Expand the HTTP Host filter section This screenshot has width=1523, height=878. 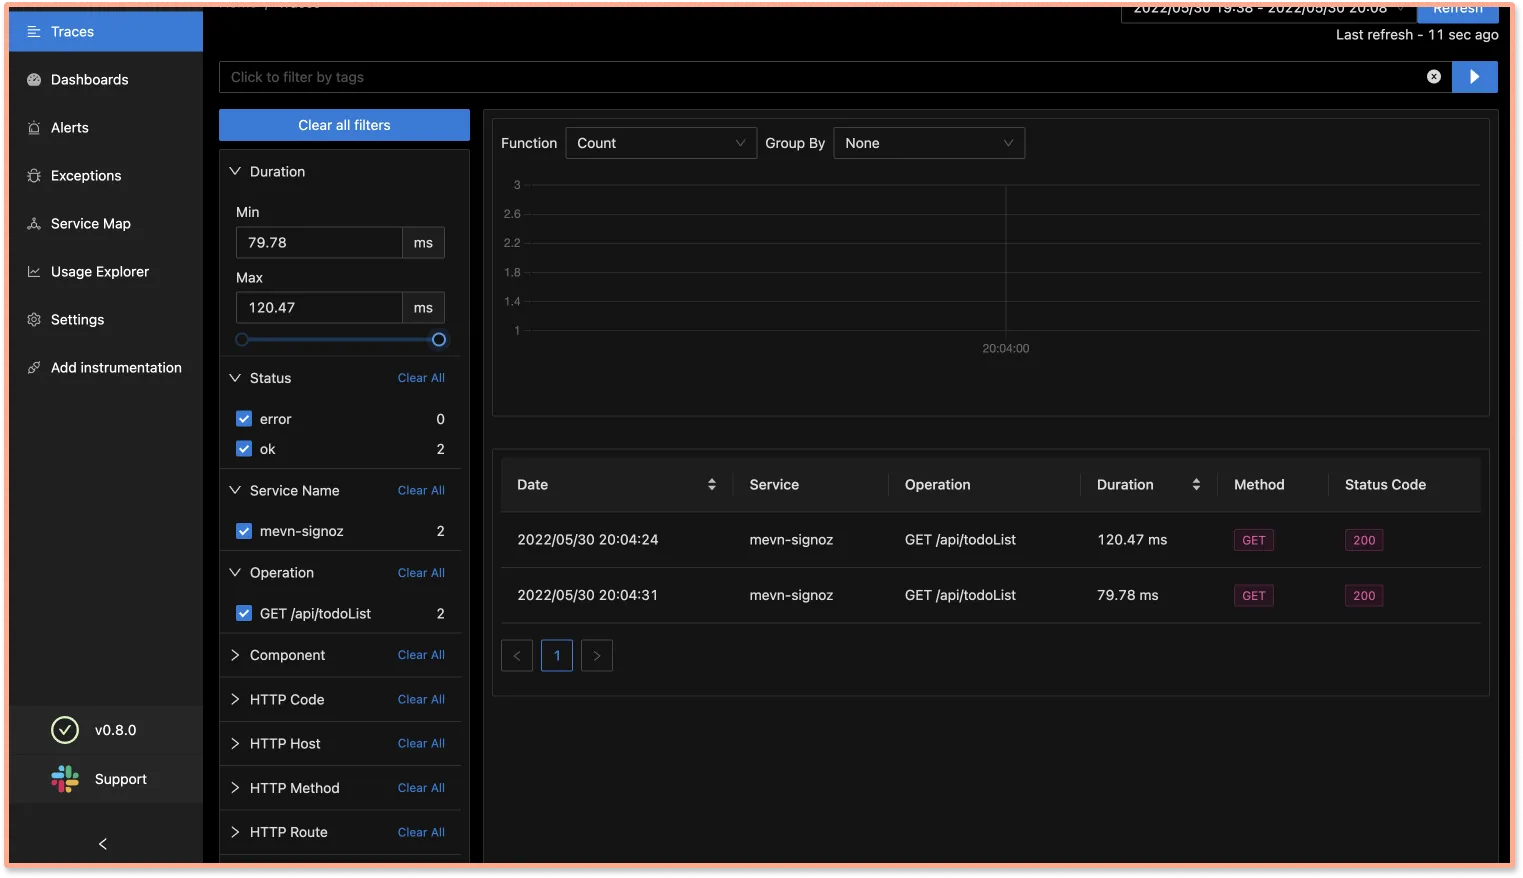point(236,744)
